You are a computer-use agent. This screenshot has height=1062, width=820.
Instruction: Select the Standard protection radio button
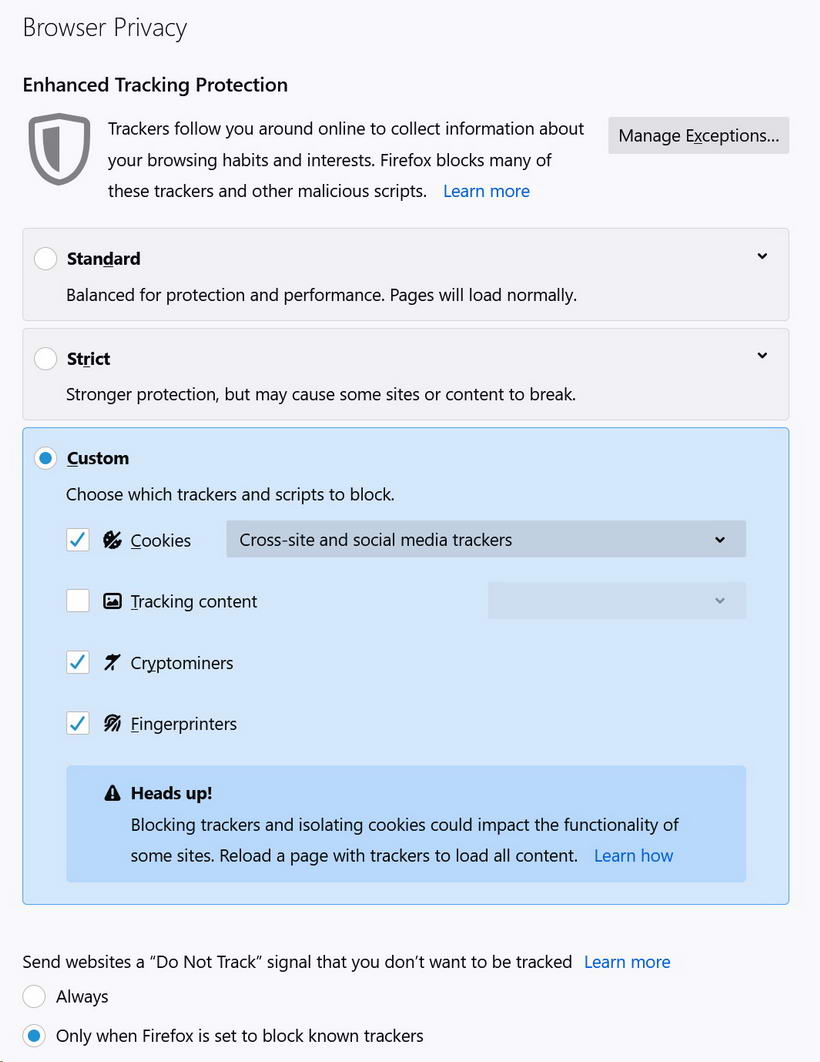[45, 259]
